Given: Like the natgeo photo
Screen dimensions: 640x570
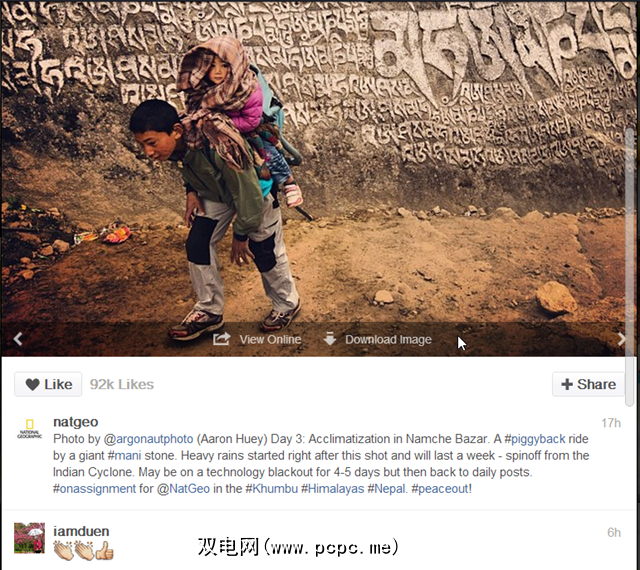Looking at the screenshot, I should (48, 384).
